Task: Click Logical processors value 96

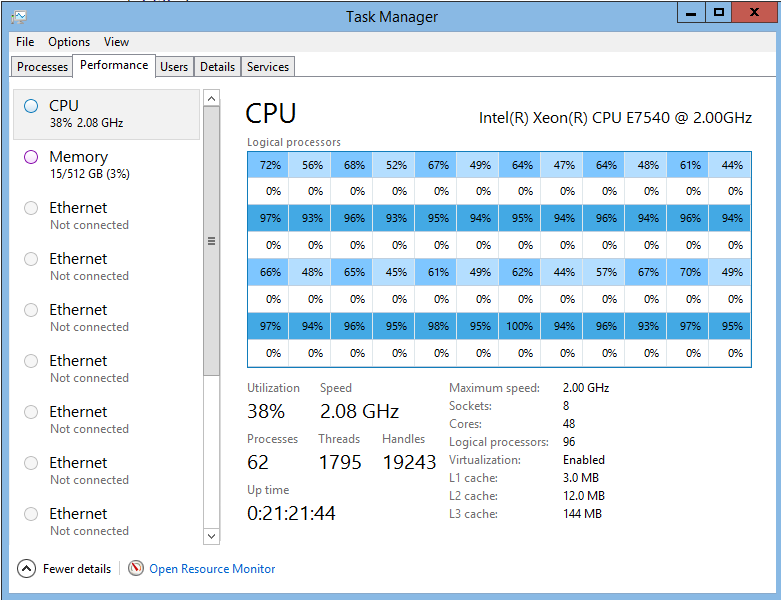Action: [x=569, y=442]
